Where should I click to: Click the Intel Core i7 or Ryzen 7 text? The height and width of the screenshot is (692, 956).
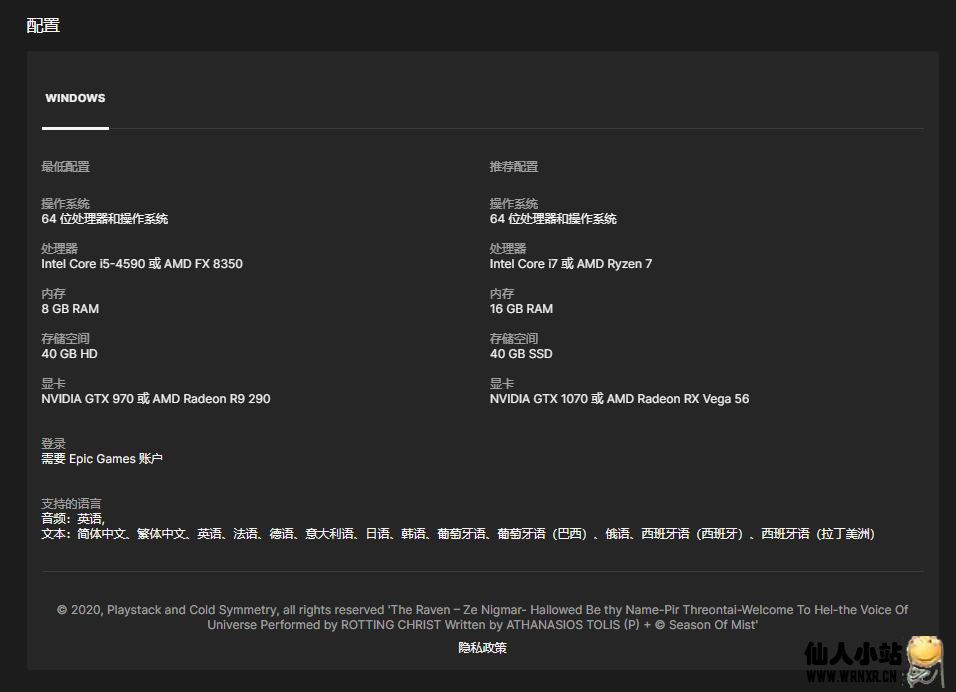570,264
